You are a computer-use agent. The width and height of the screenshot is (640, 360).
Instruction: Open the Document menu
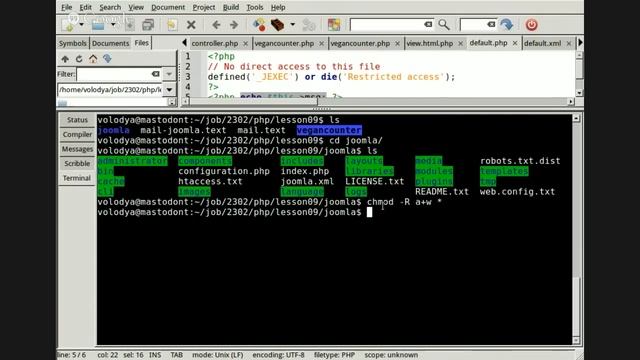[x=168, y=7]
